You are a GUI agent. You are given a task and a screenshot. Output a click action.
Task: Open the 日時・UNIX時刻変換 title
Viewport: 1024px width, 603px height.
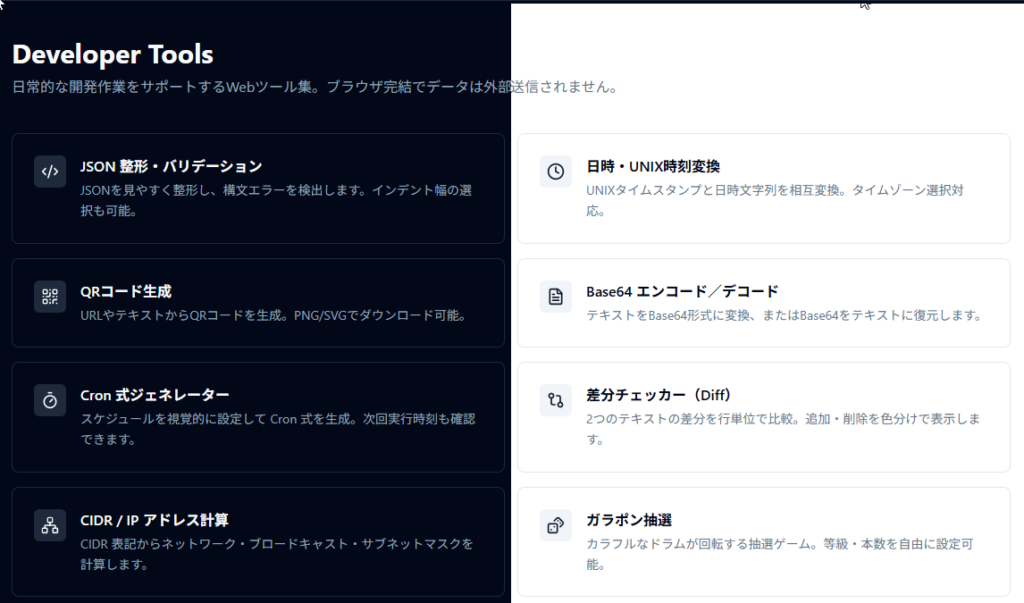[x=653, y=166]
